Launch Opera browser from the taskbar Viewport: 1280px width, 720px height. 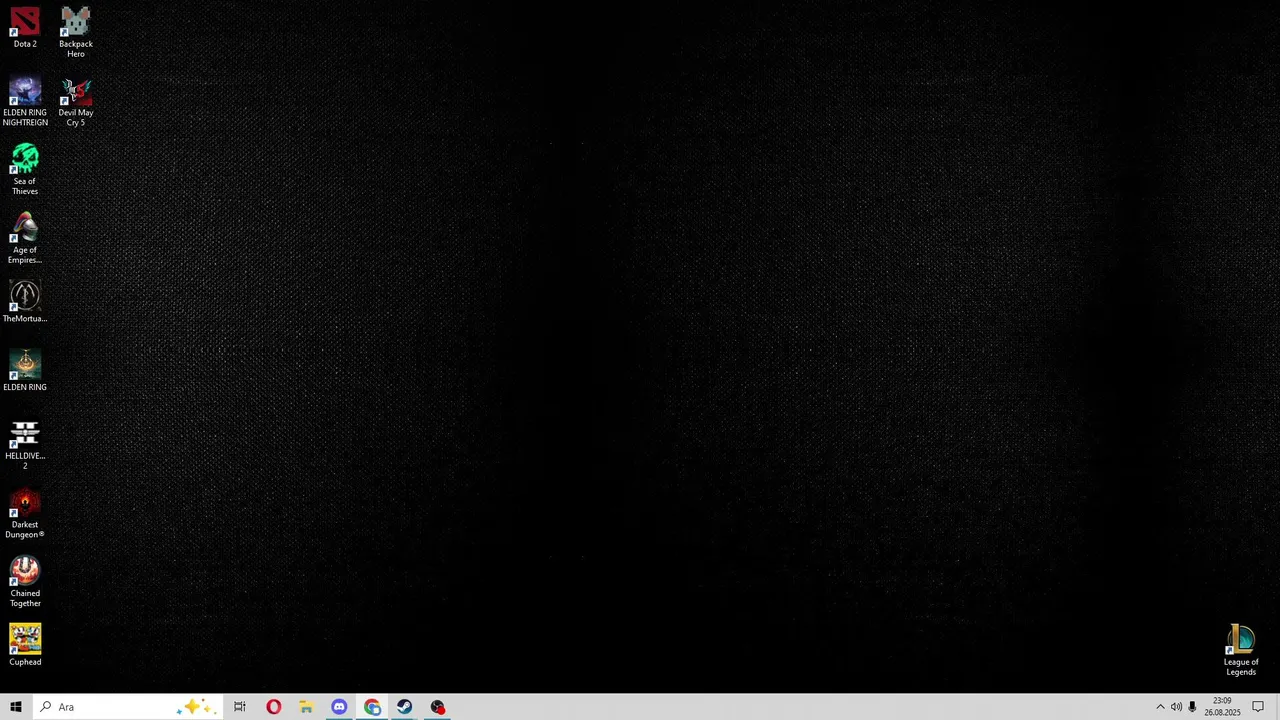point(273,707)
